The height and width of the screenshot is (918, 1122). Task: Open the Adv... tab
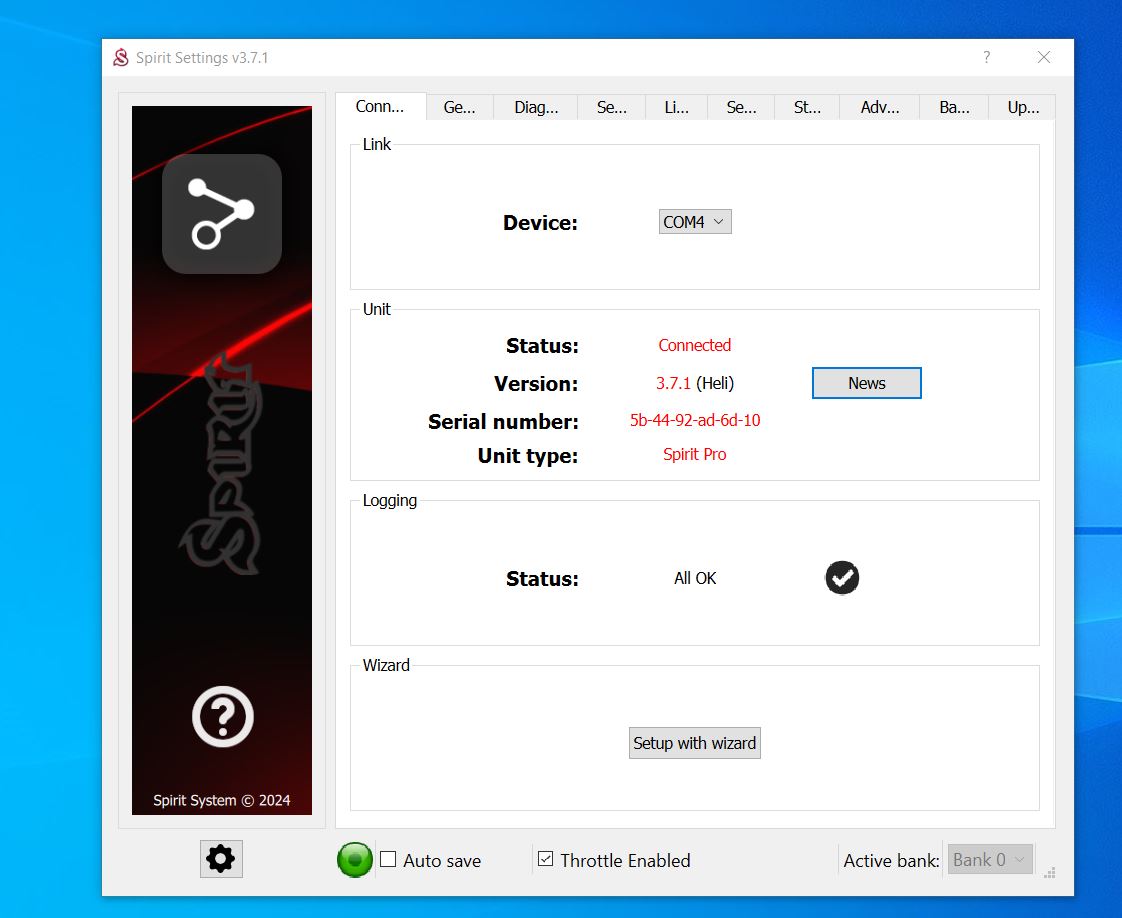click(x=880, y=108)
